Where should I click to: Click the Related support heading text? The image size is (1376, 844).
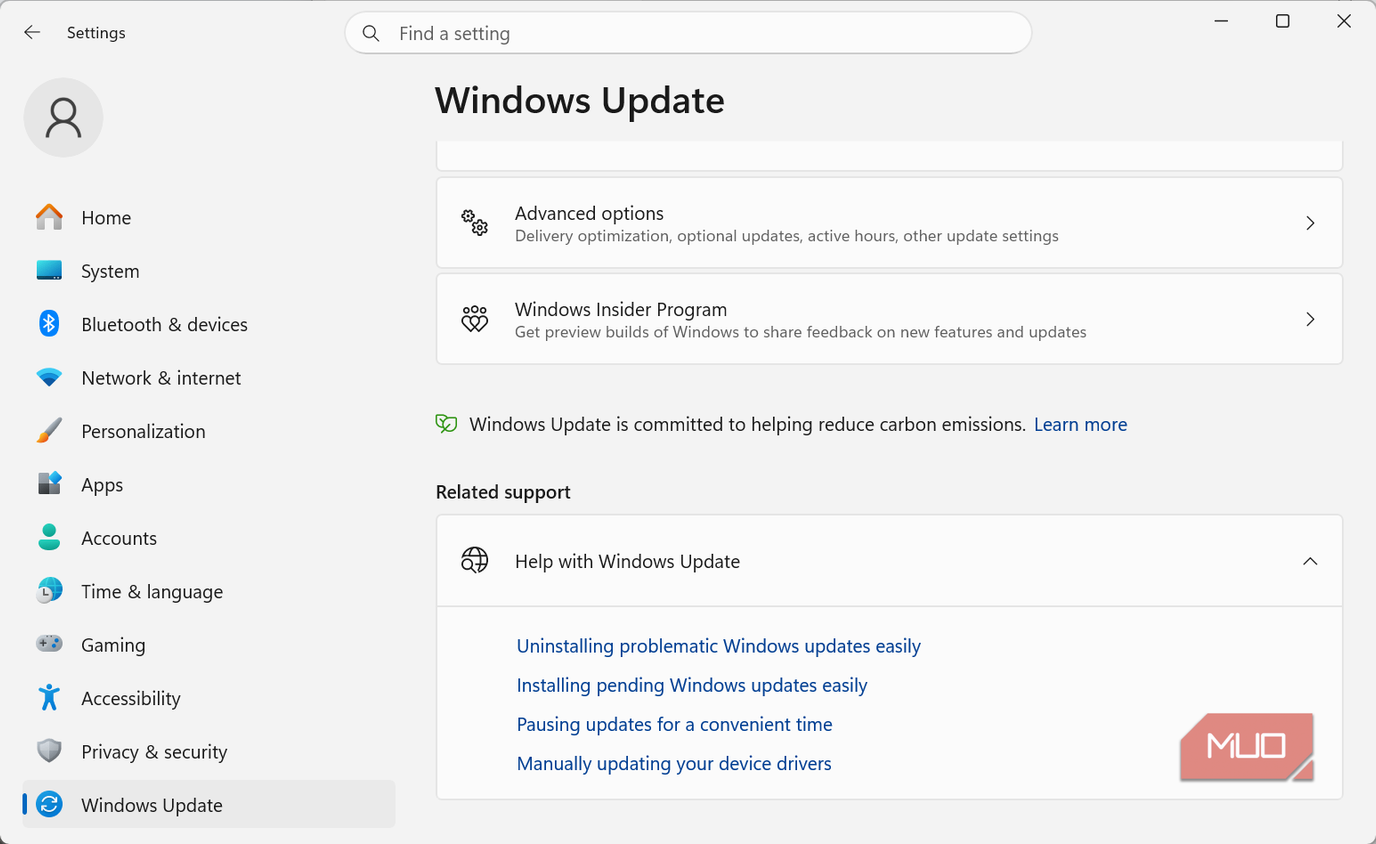click(503, 492)
